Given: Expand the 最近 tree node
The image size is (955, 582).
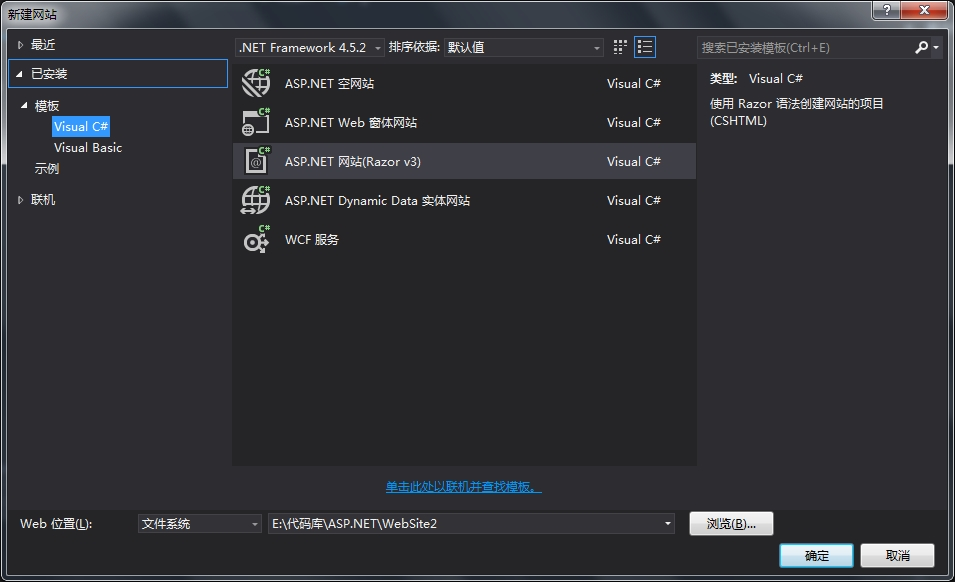Looking at the screenshot, I should click(20, 44).
